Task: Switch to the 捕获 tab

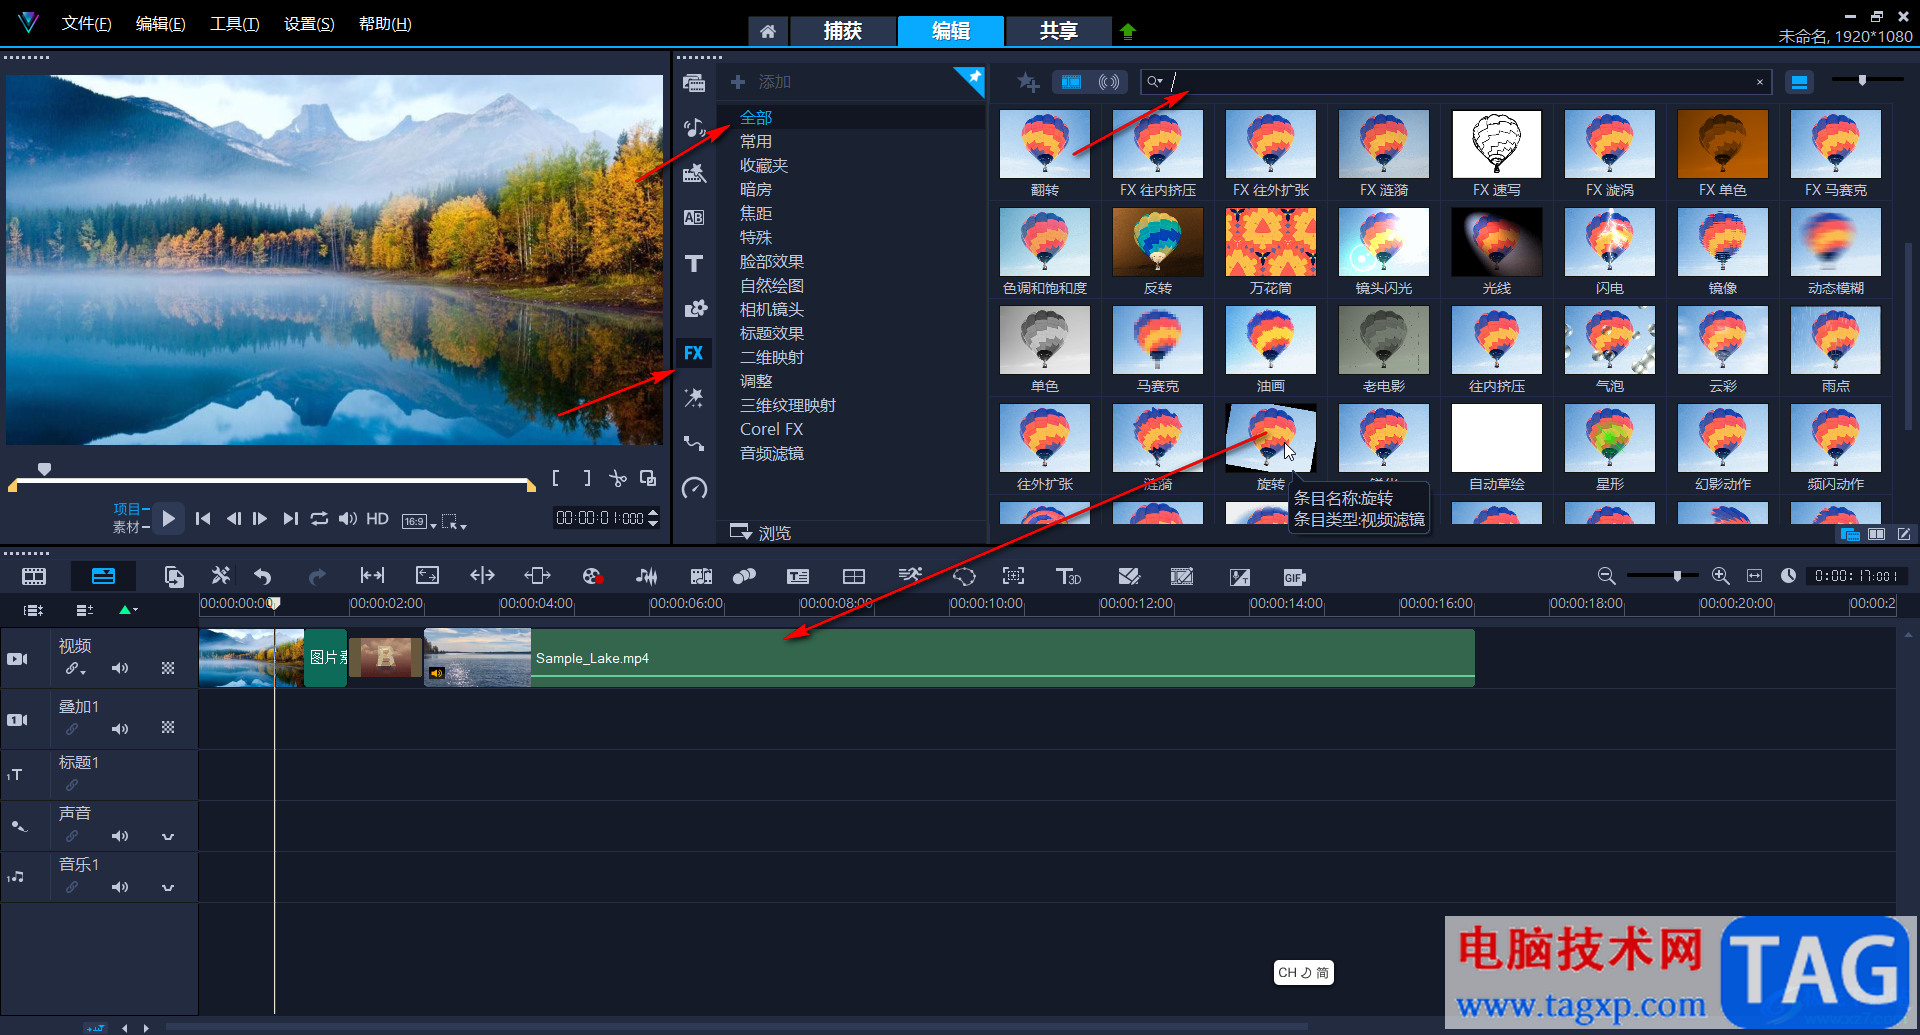Action: click(843, 31)
